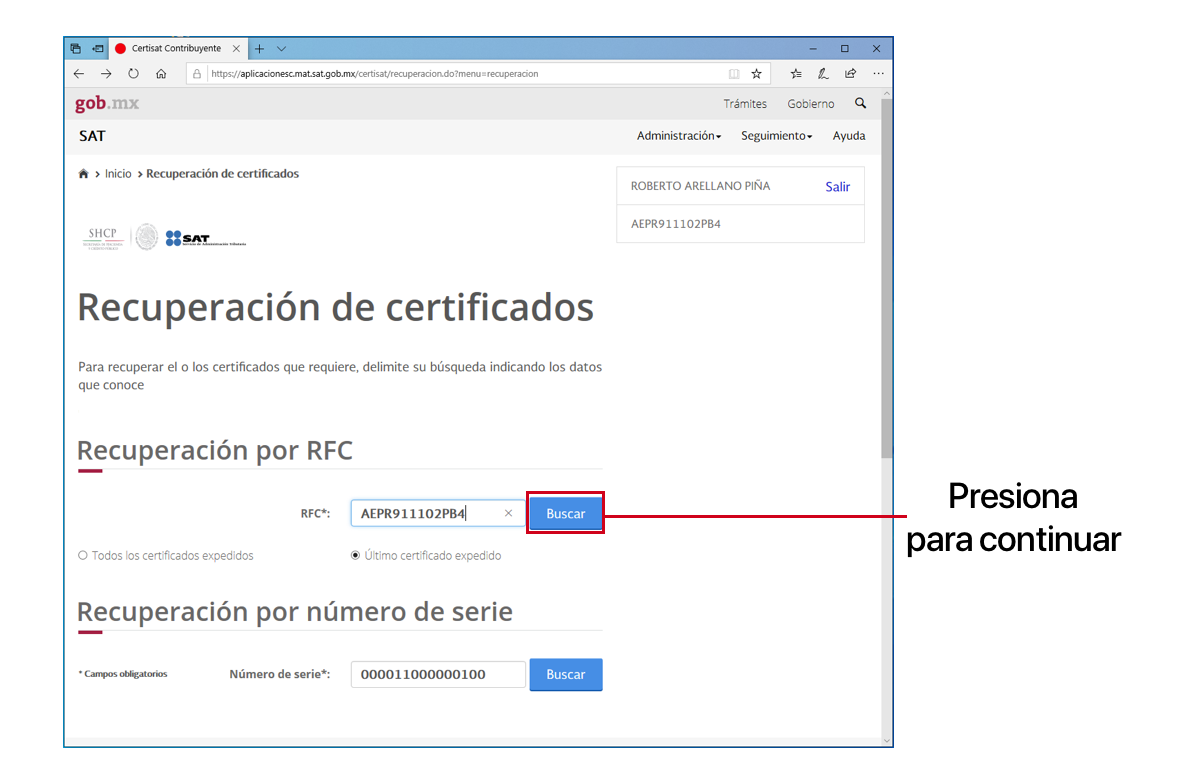The height and width of the screenshot is (782, 1184).
Task: Click the page vertical scrollbar thumb
Action: tap(886, 278)
